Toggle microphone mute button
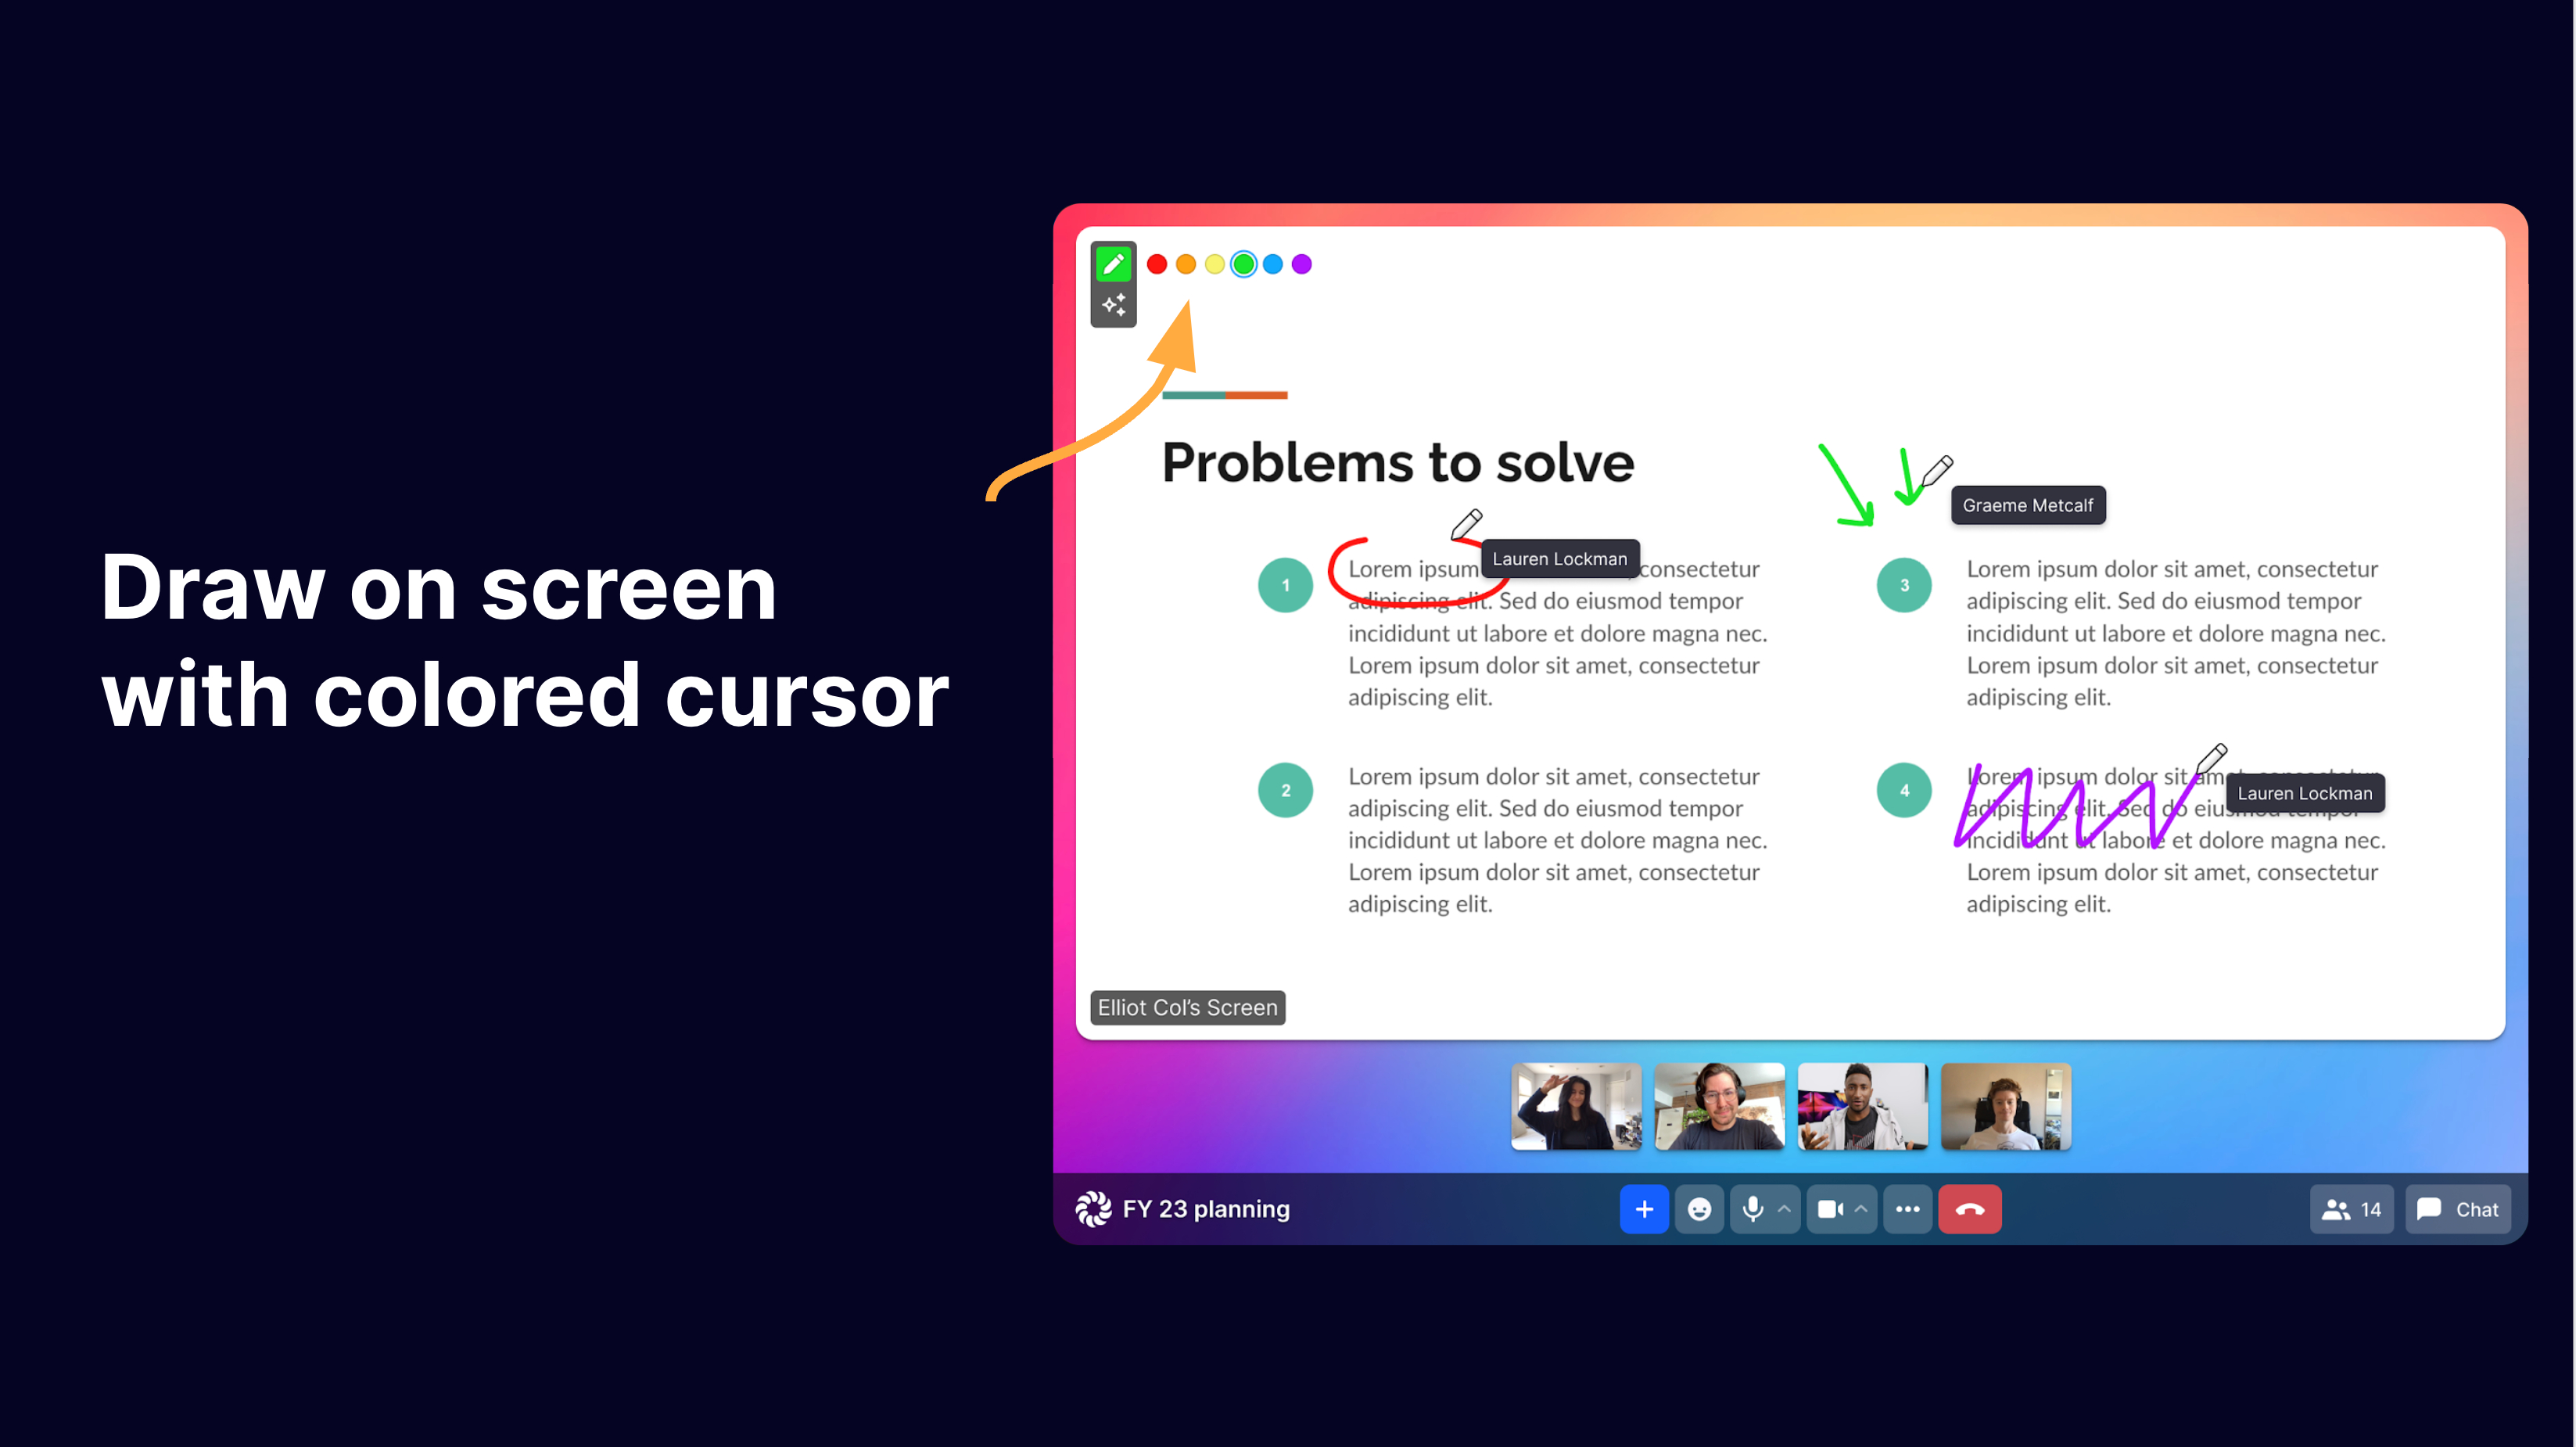This screenshot has height=1447, width=2576. tap(1749, 1208)
